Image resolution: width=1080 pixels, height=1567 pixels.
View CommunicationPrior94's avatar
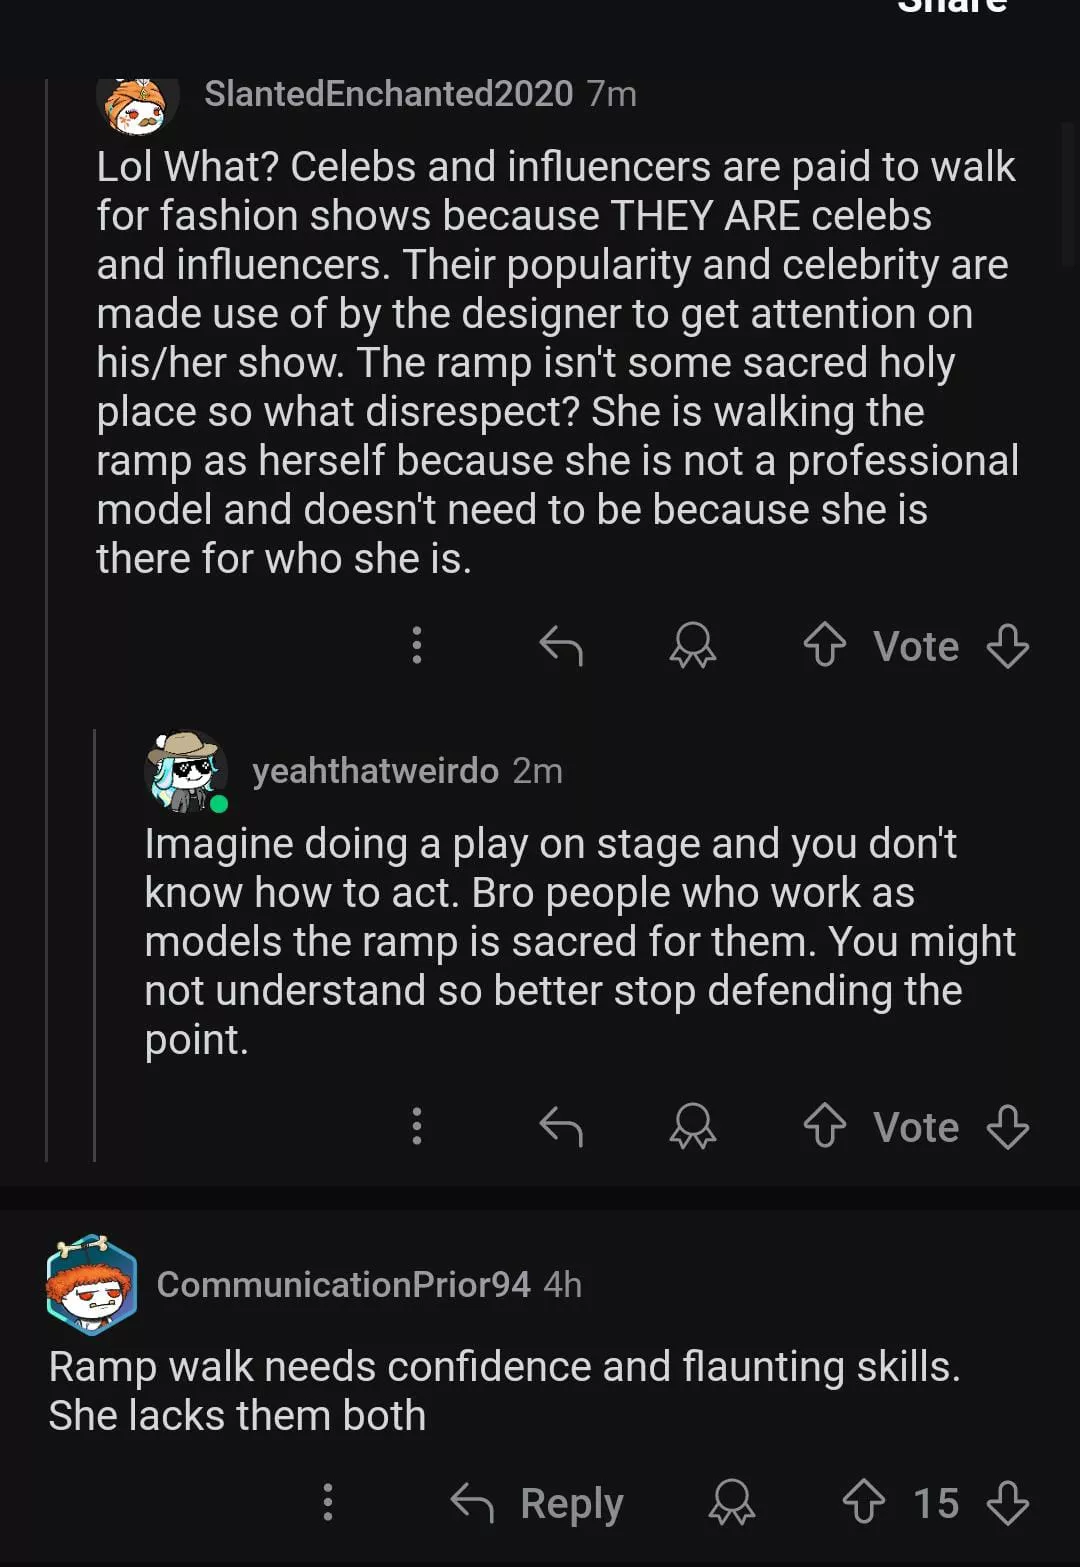pyautogui.click(x=91, y=1285)
